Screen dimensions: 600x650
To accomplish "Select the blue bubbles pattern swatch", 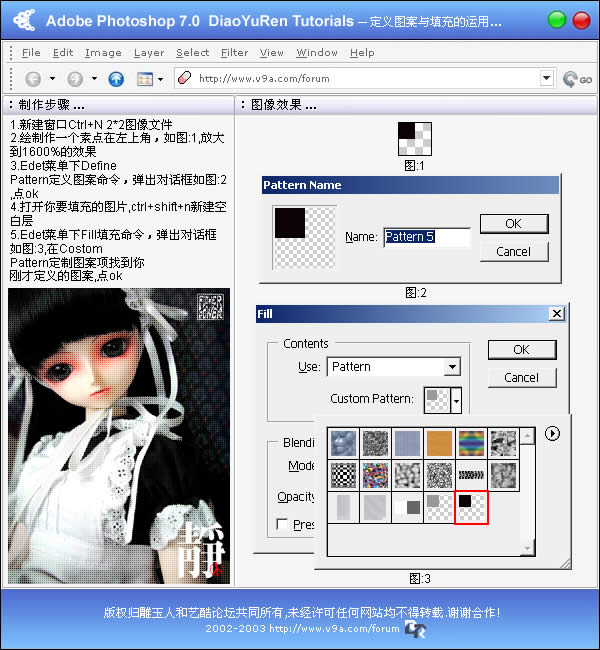I will pos(343,443).
